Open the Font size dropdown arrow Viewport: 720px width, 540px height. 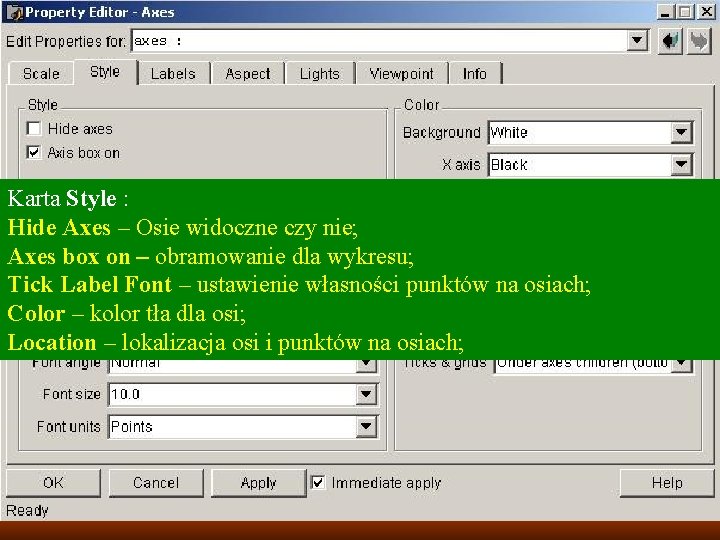[366, 394]
